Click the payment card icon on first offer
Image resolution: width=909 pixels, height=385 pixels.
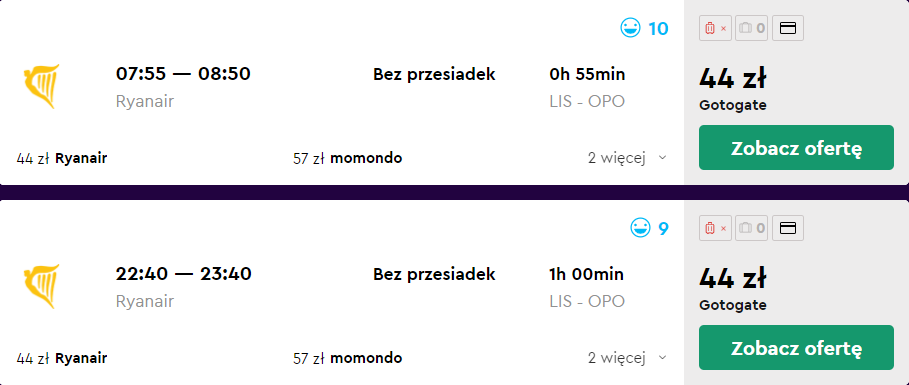788,28
